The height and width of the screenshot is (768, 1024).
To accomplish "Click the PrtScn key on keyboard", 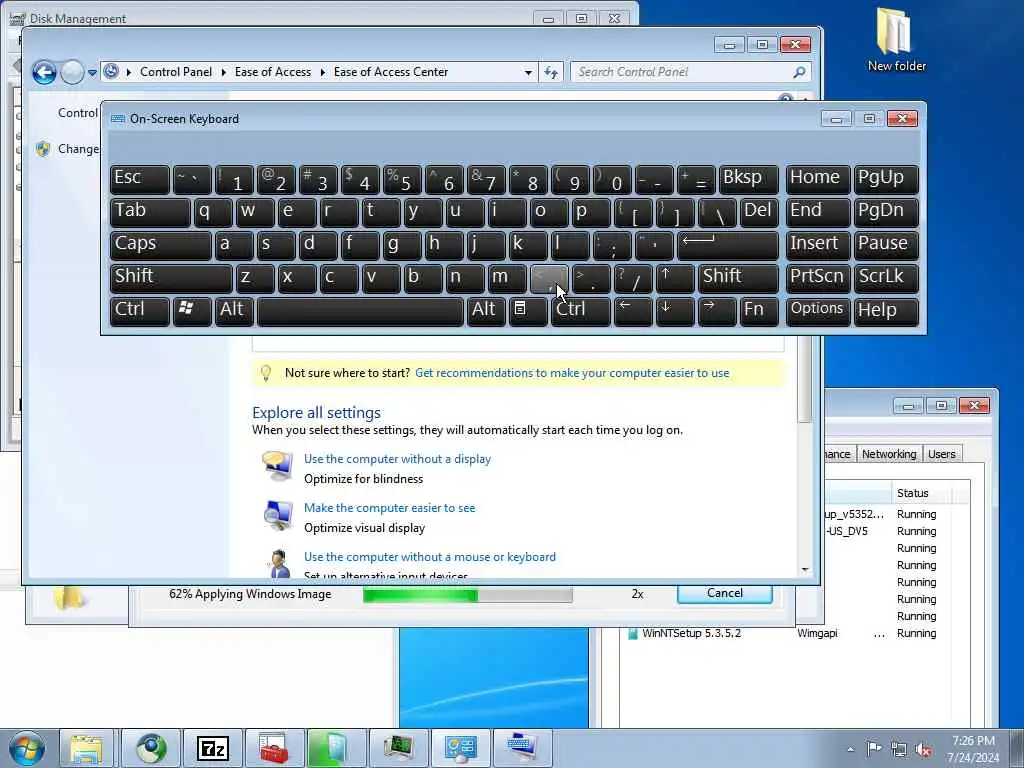I will (x=818, y=278).
